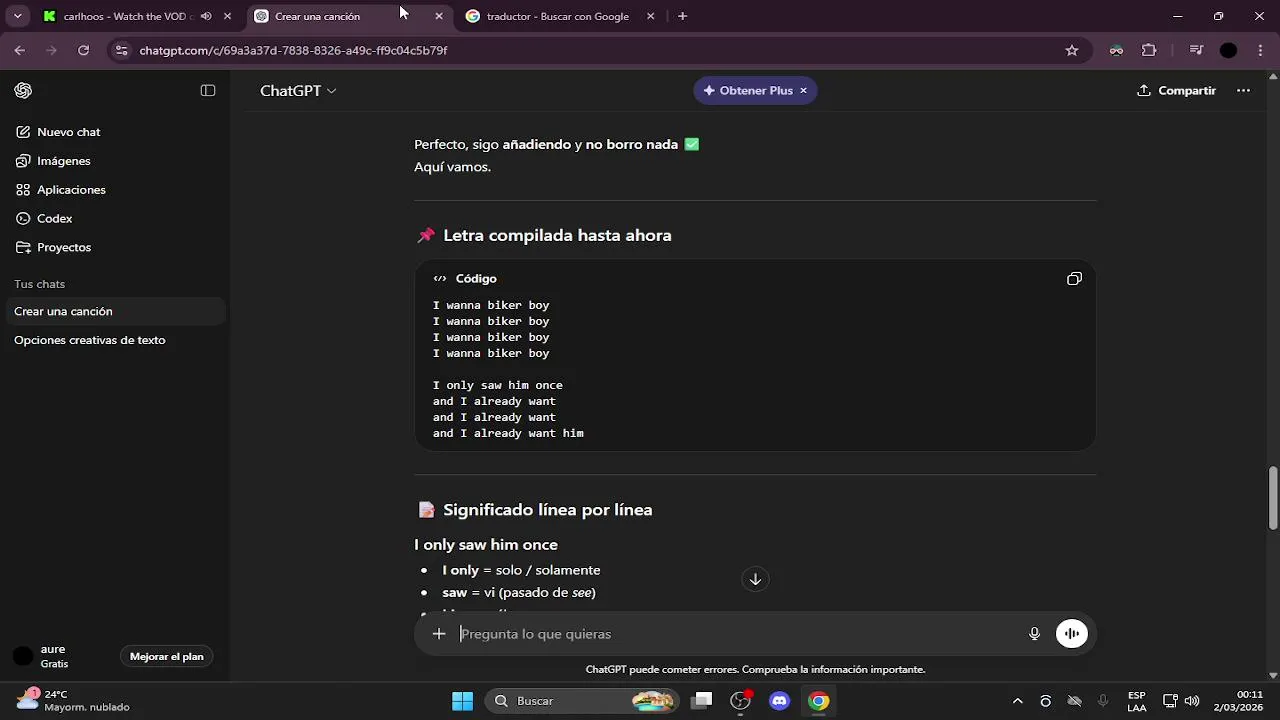This screenshot has height=720, width=1280.
Task: Start voice mode with the waveform button
Action: coord(1072,634)
